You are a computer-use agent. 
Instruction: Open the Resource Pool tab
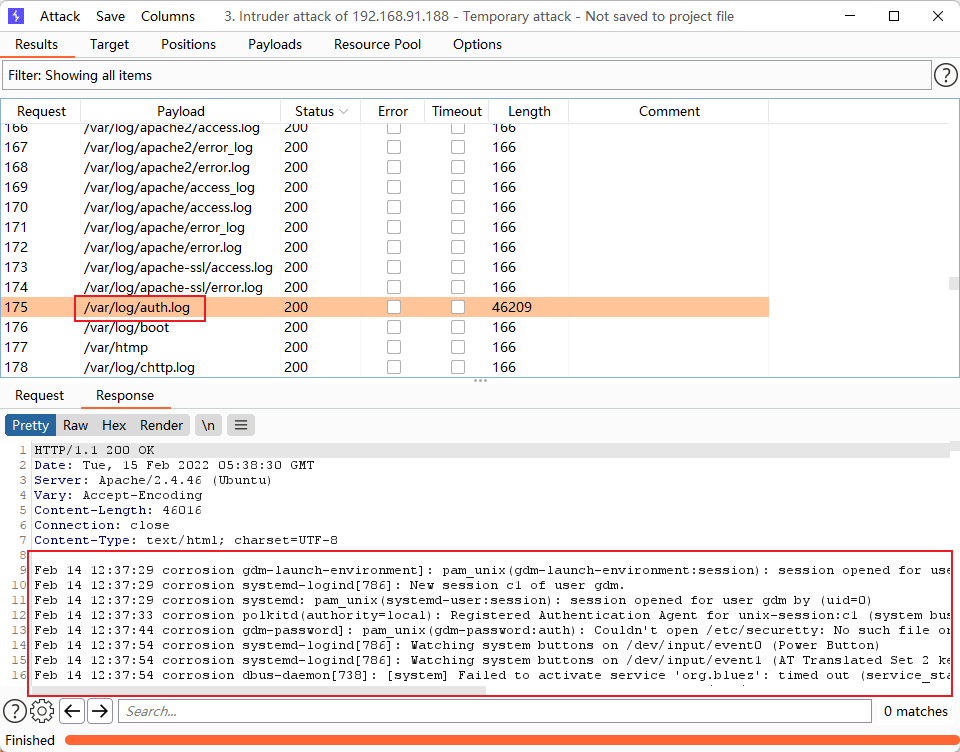pyautogui.click(x=377, y=45)
